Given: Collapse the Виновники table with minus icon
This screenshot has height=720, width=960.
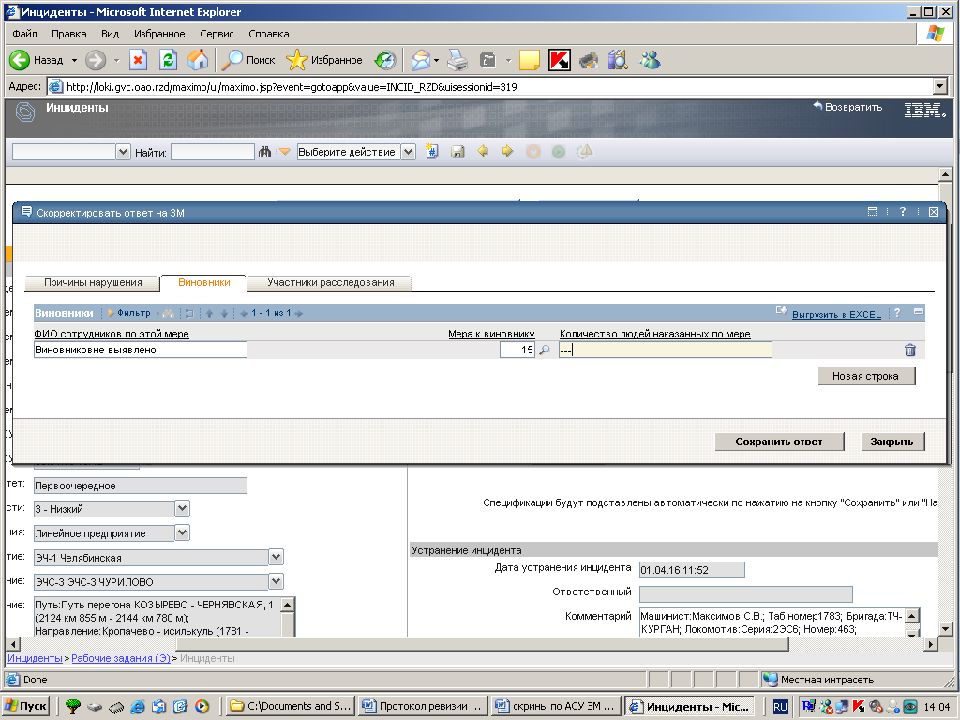Looking at the screenshot, I should [918, 312].
